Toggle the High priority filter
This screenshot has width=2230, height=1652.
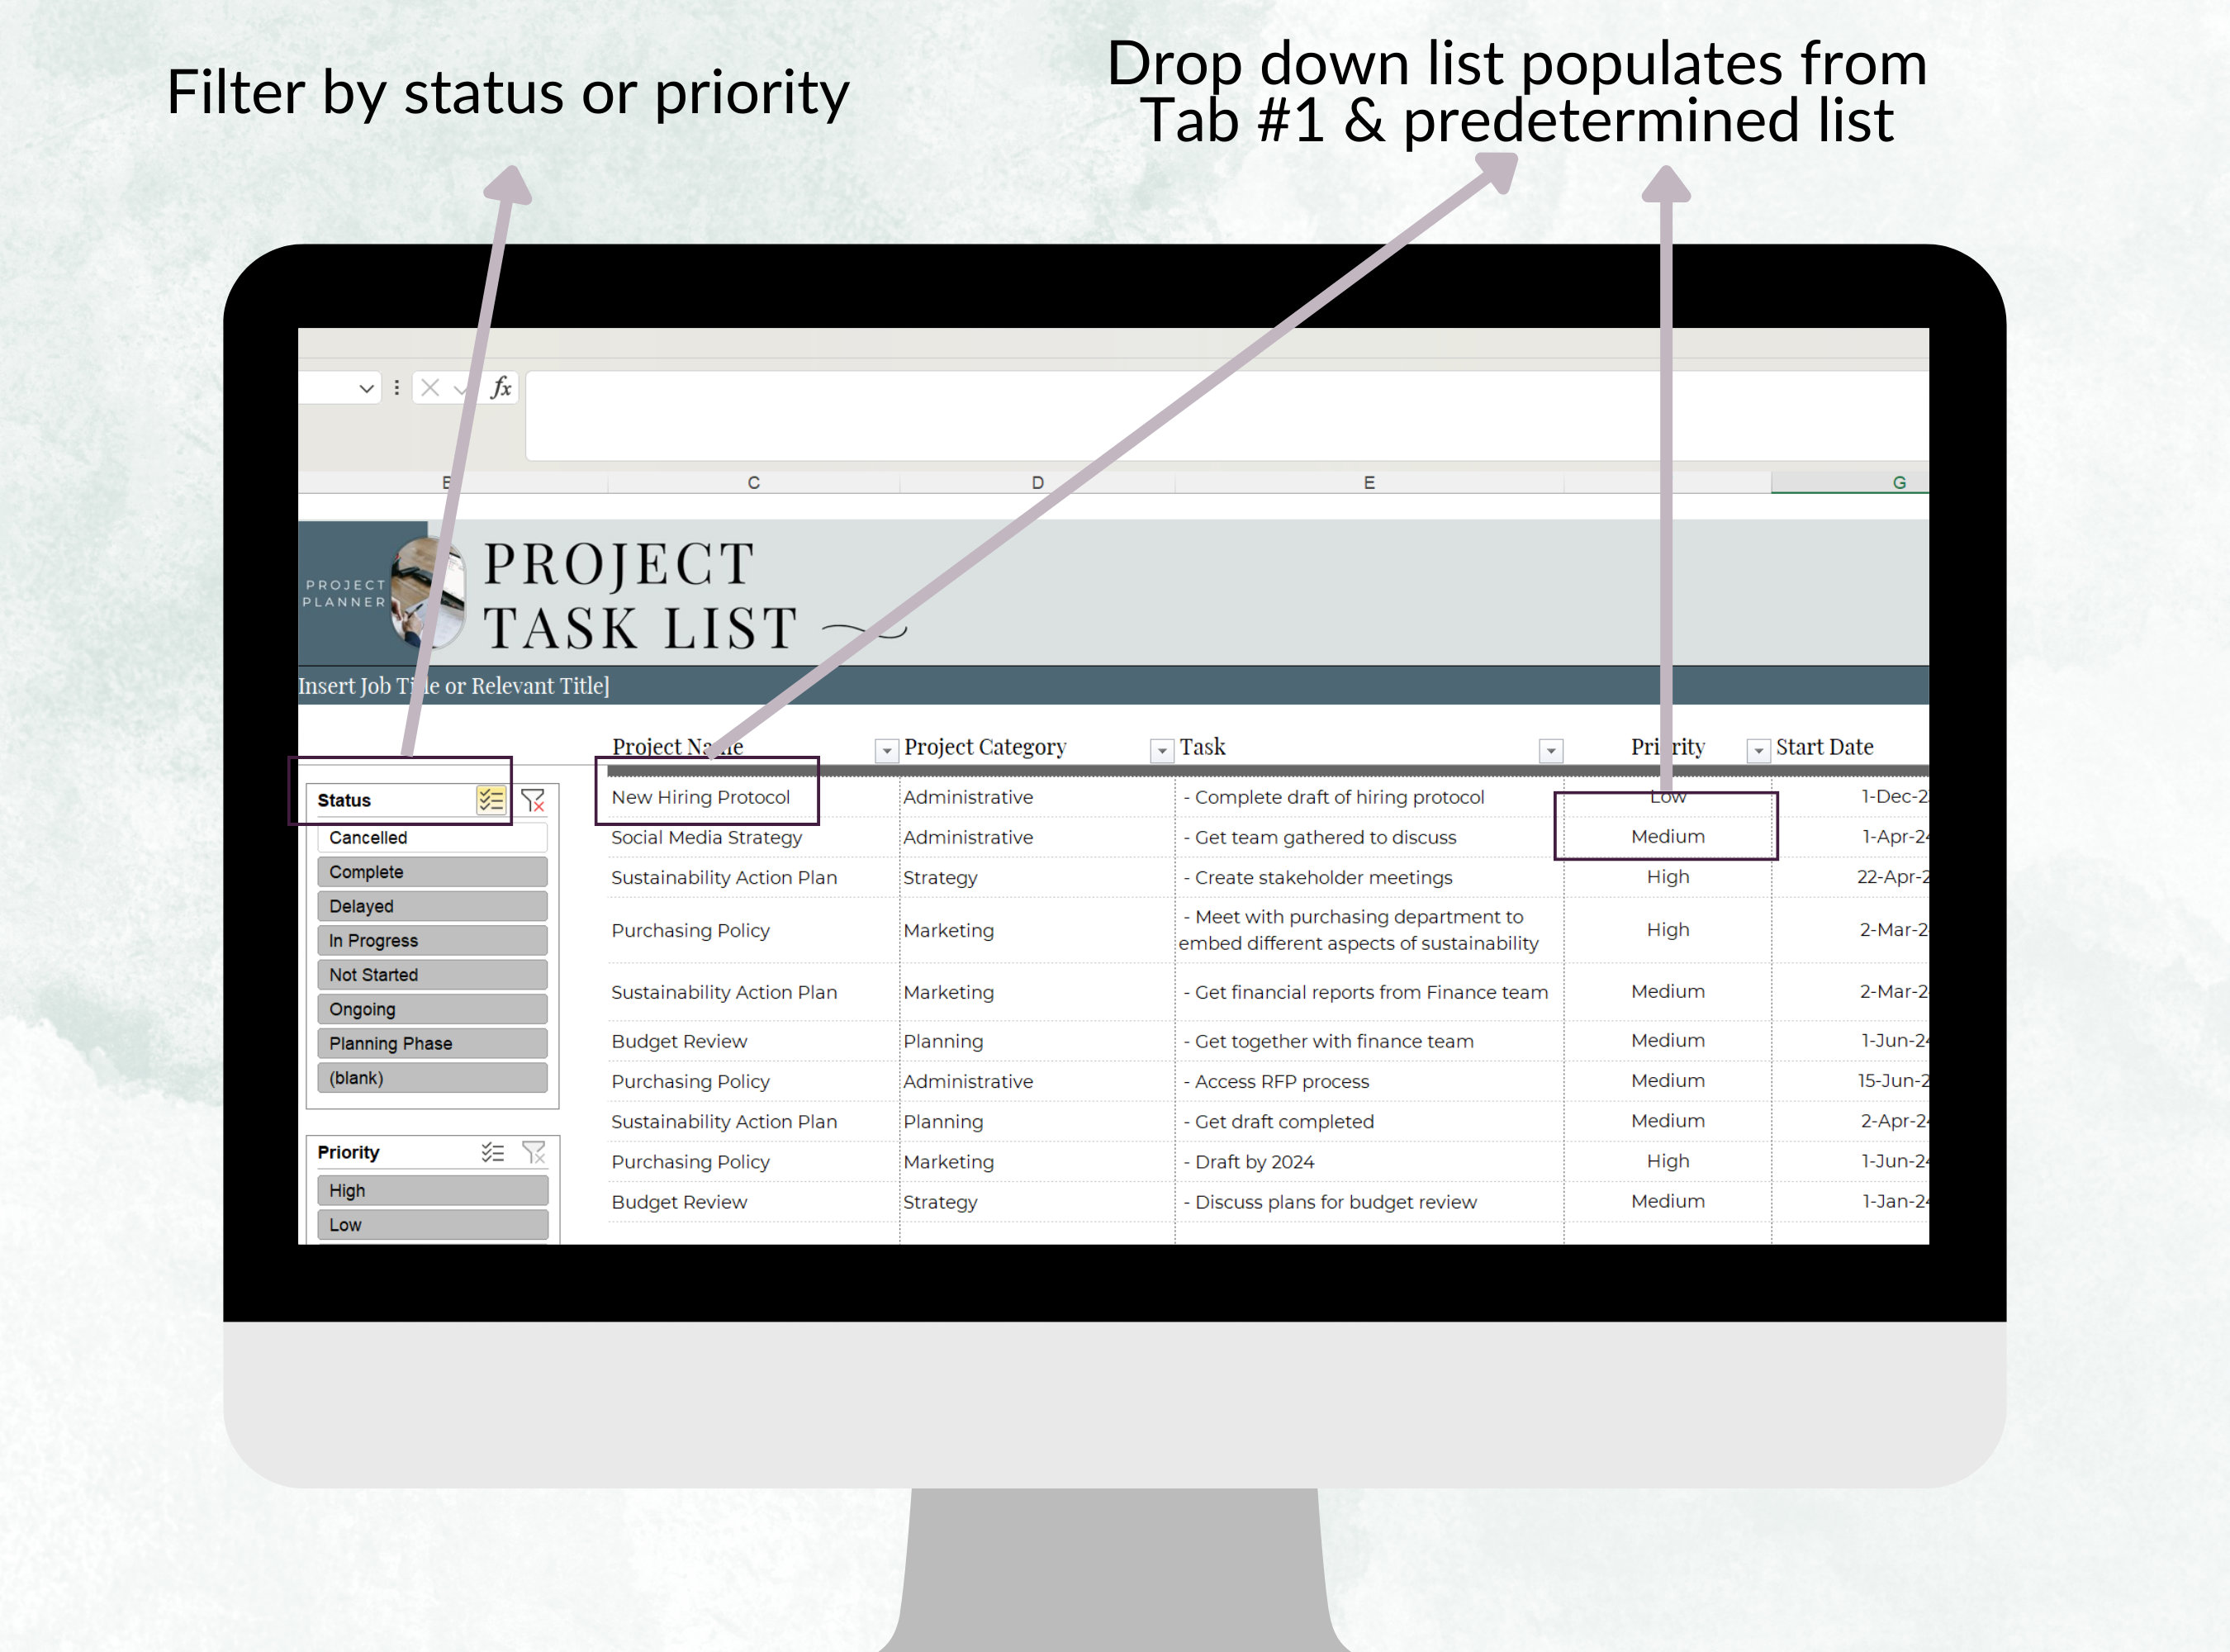432,1189
